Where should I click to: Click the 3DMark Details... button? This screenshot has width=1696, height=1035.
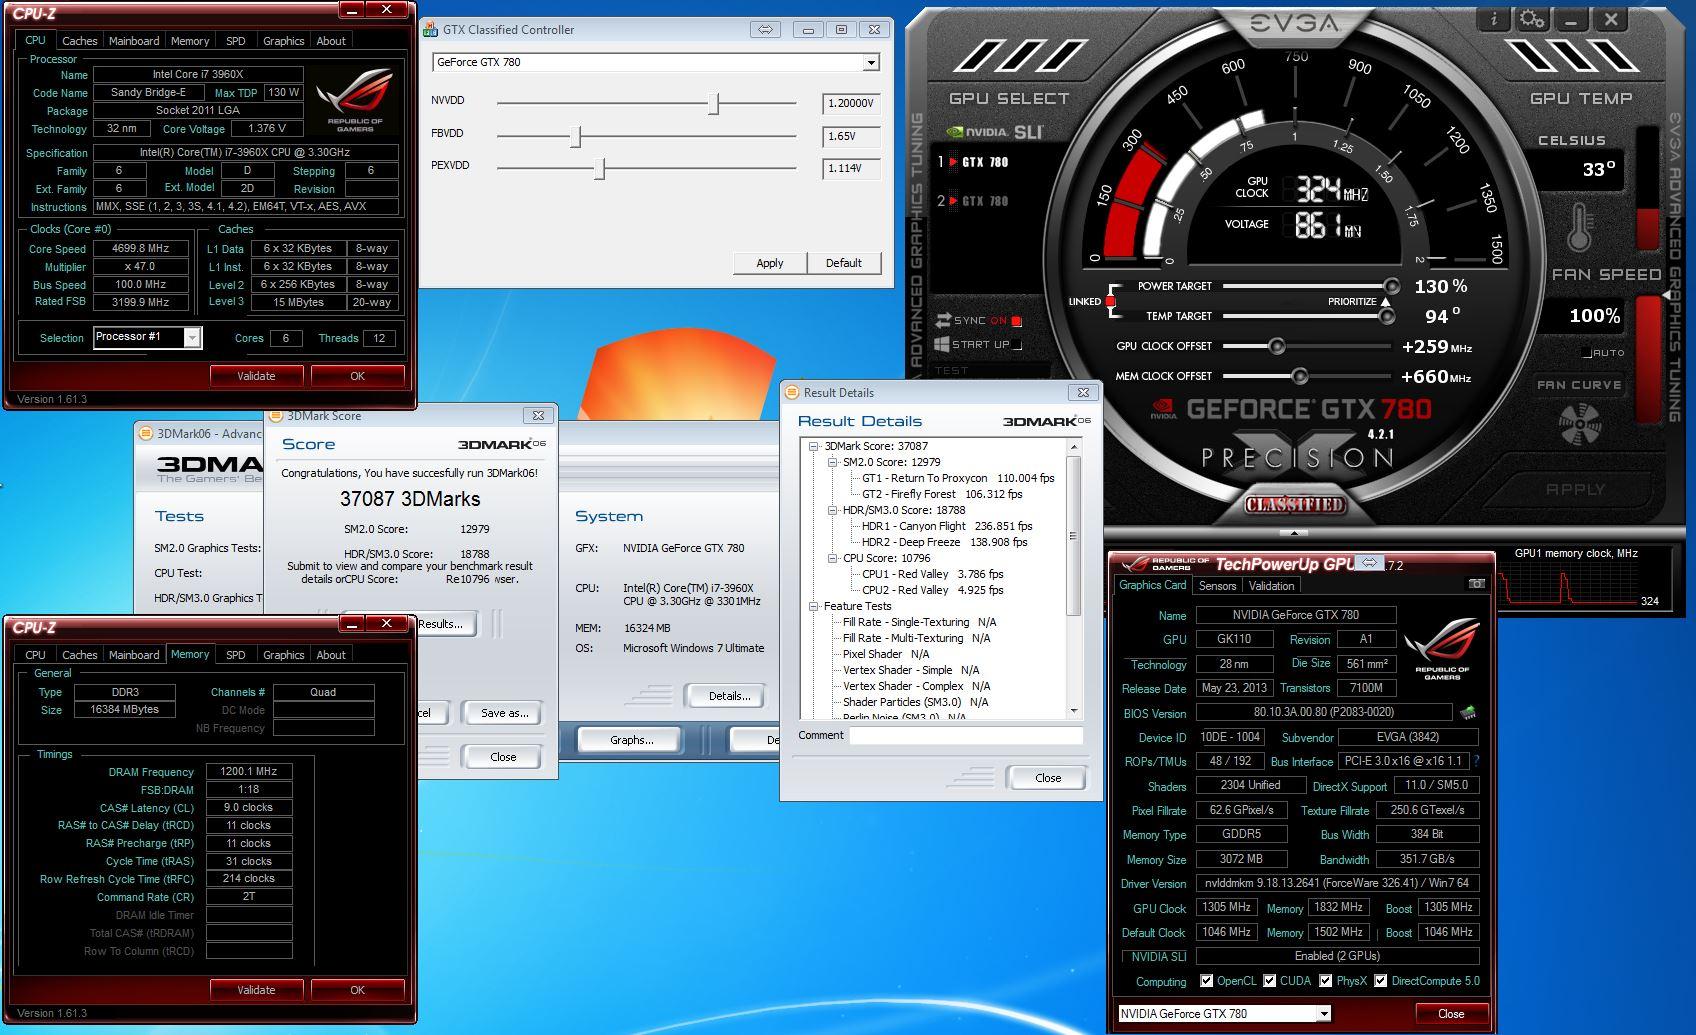click(729, 696)
